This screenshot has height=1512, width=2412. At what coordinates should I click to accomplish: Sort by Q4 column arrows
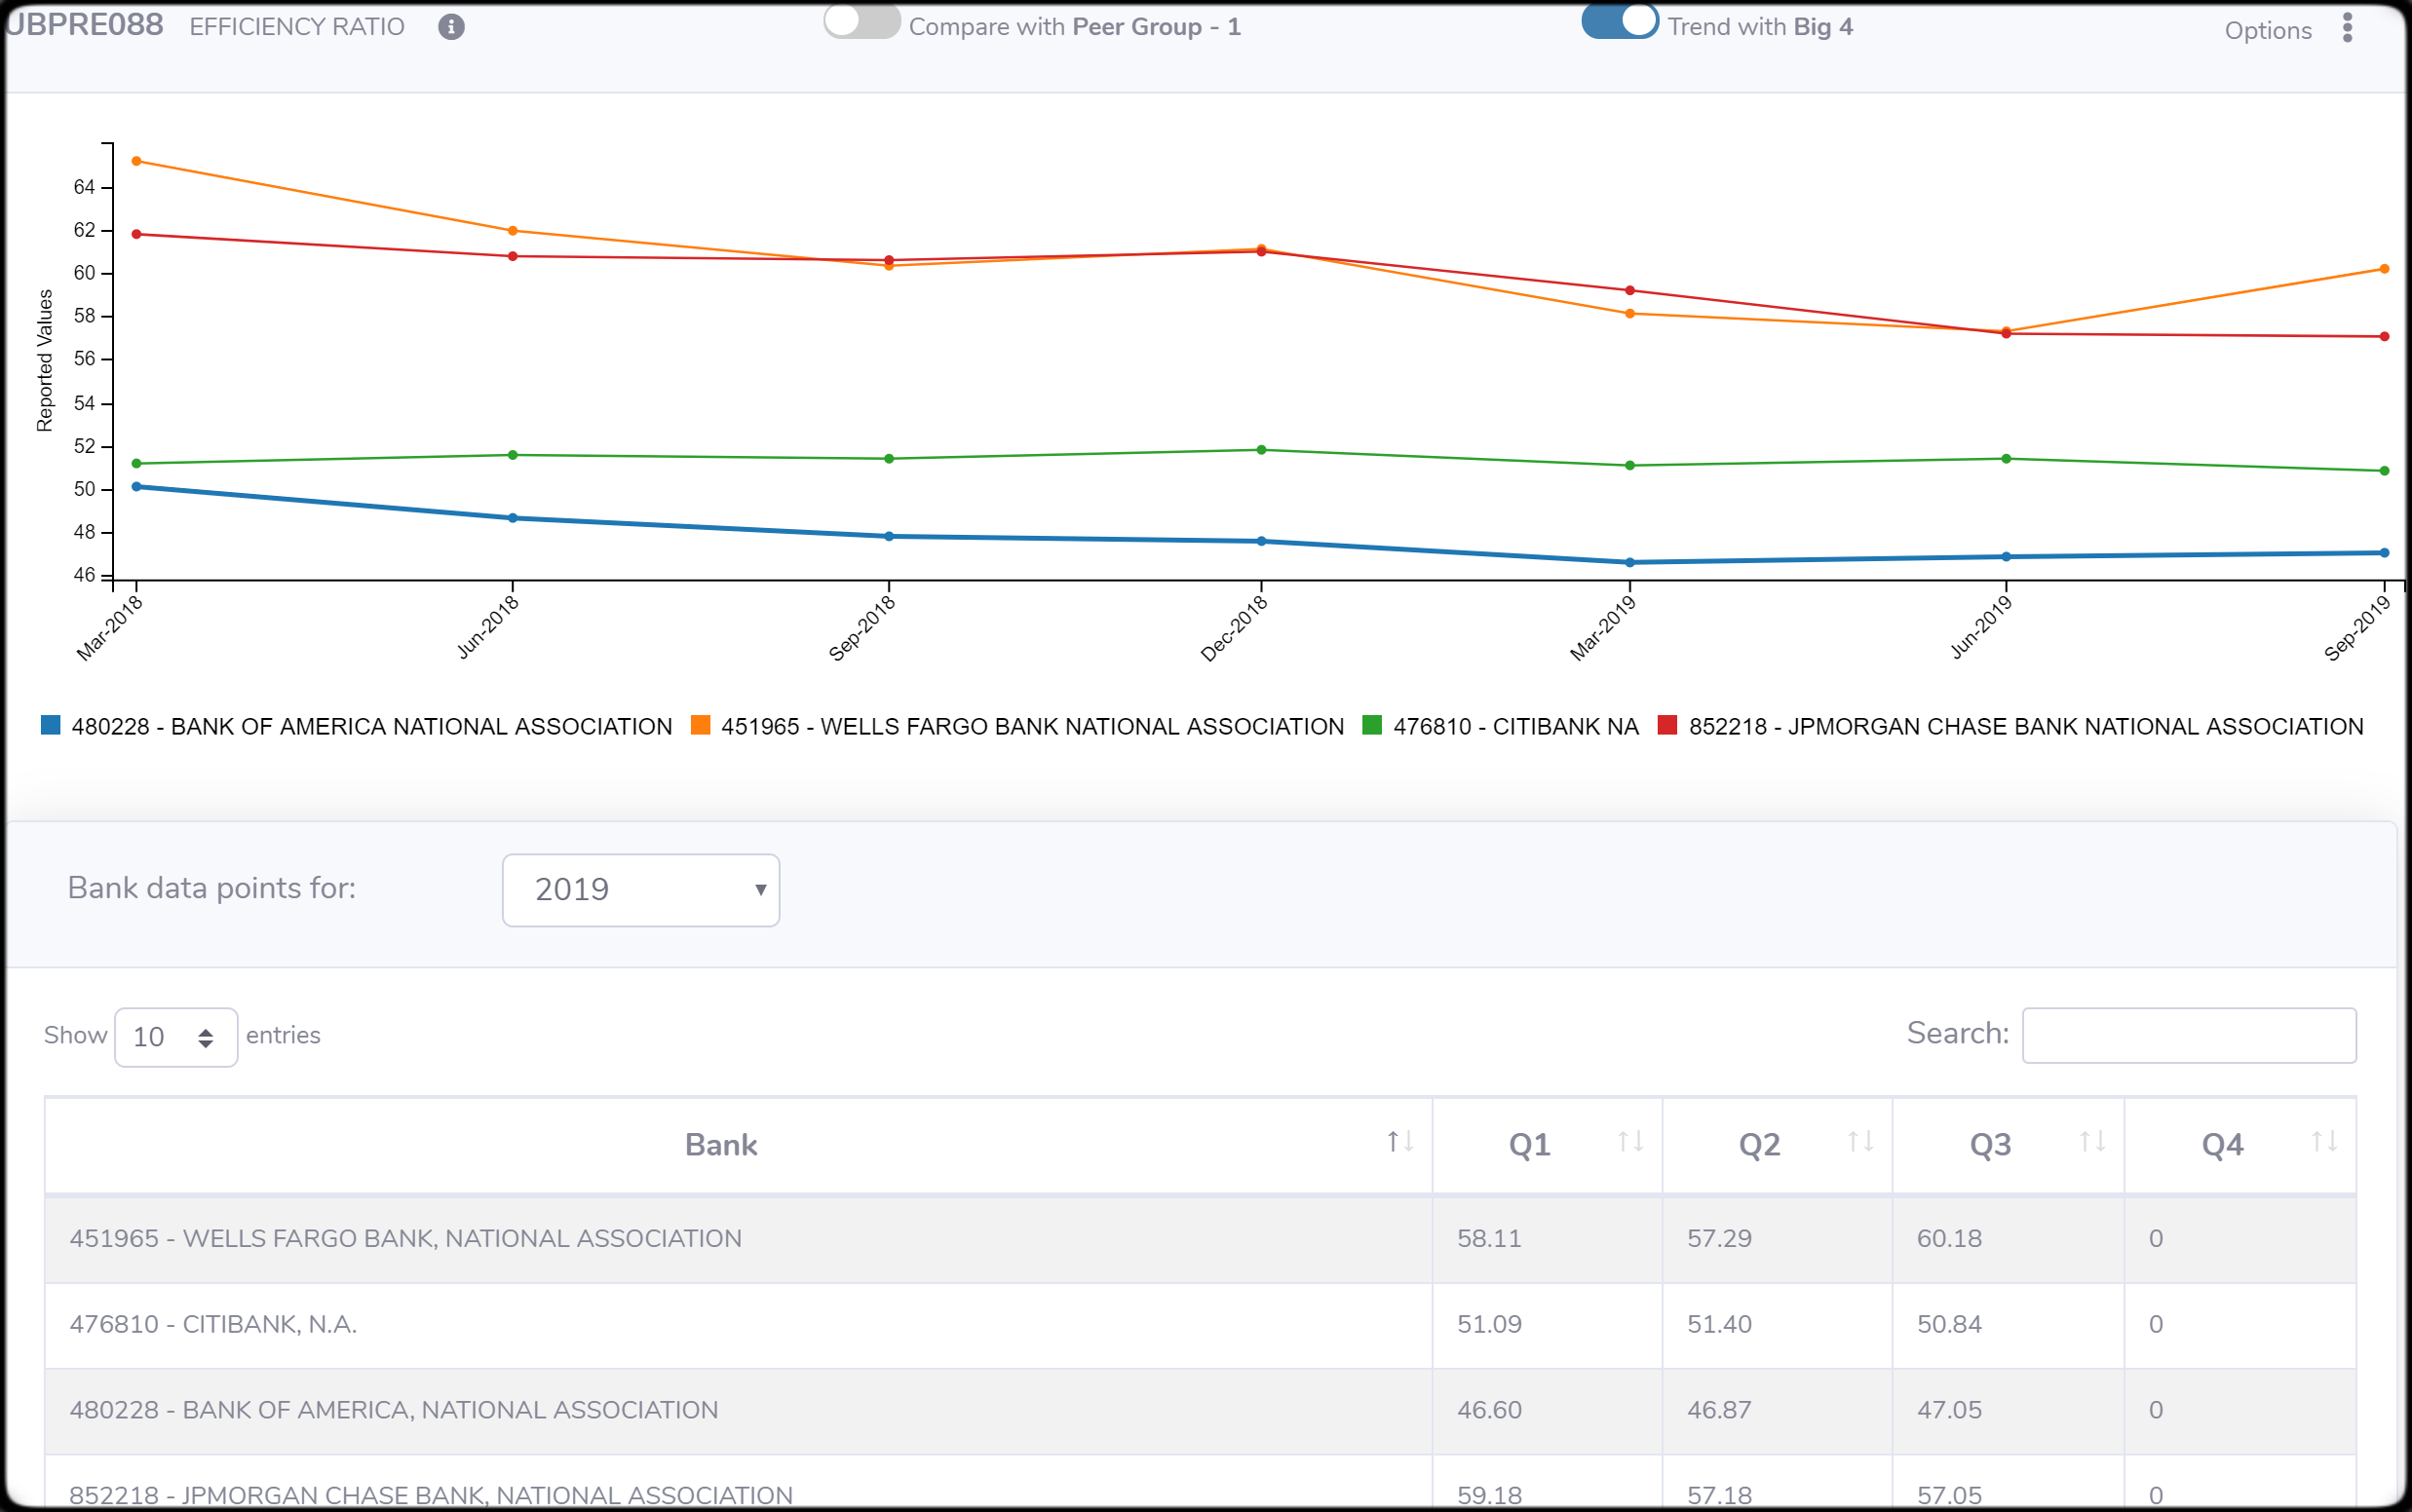(2324, 1141)
